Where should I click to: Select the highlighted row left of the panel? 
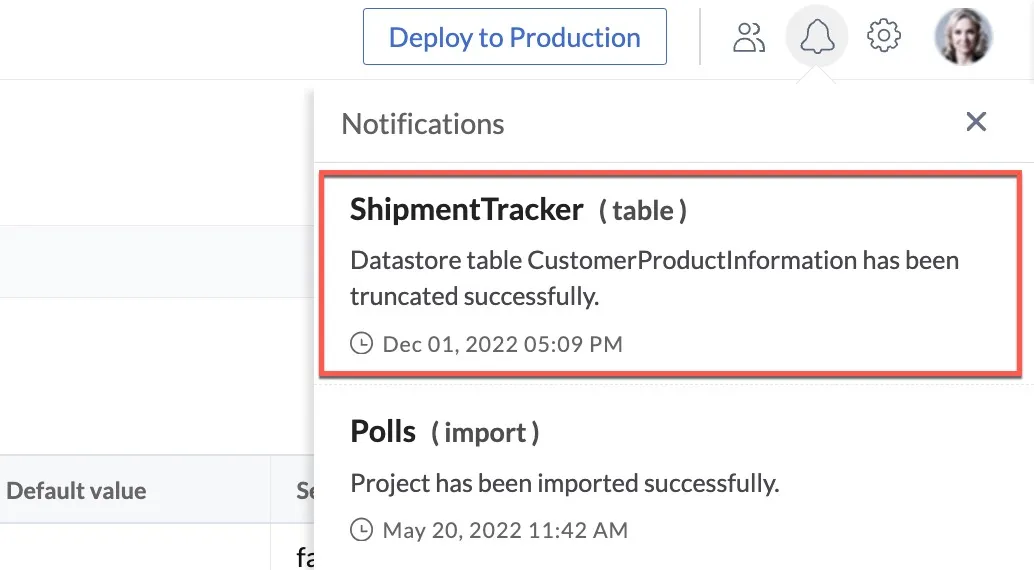click(x=157, y=261)
